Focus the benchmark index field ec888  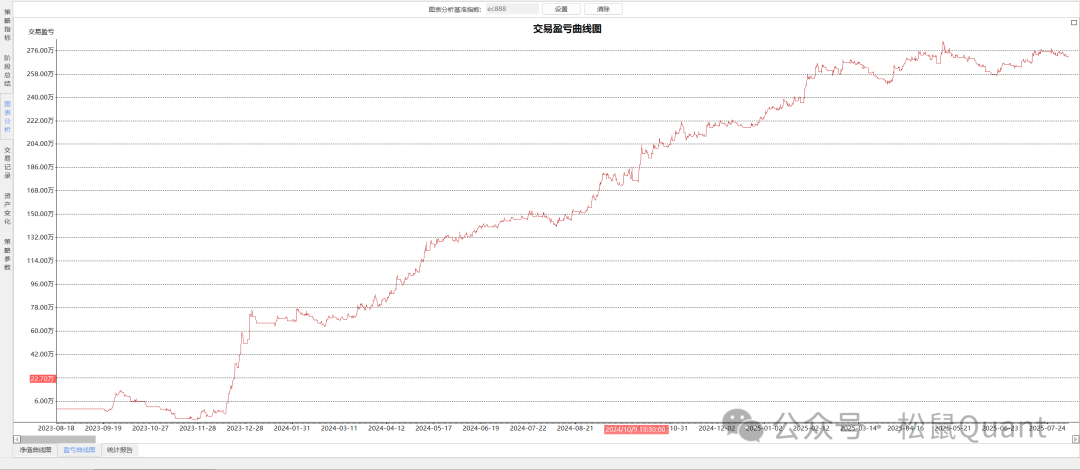point(510,9)
